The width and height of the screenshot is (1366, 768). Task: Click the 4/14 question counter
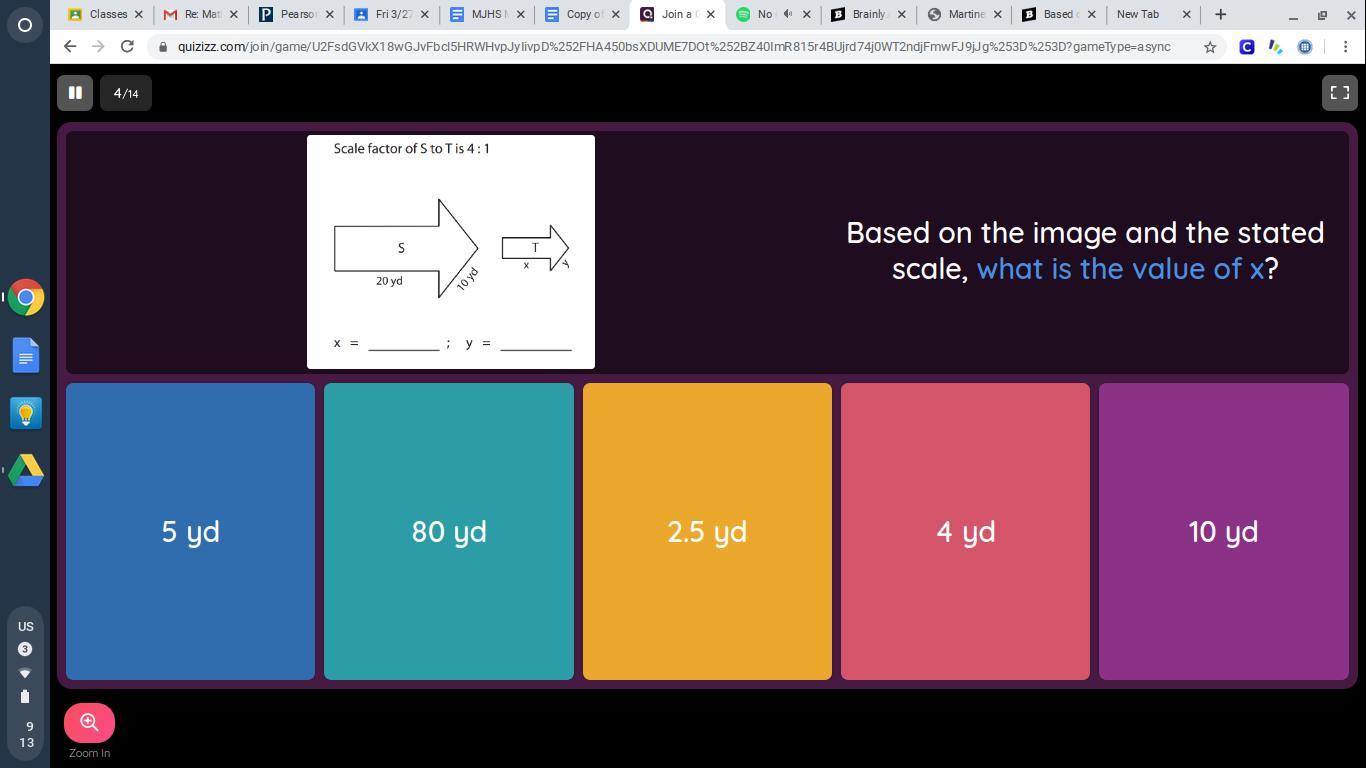click(126, 93)
